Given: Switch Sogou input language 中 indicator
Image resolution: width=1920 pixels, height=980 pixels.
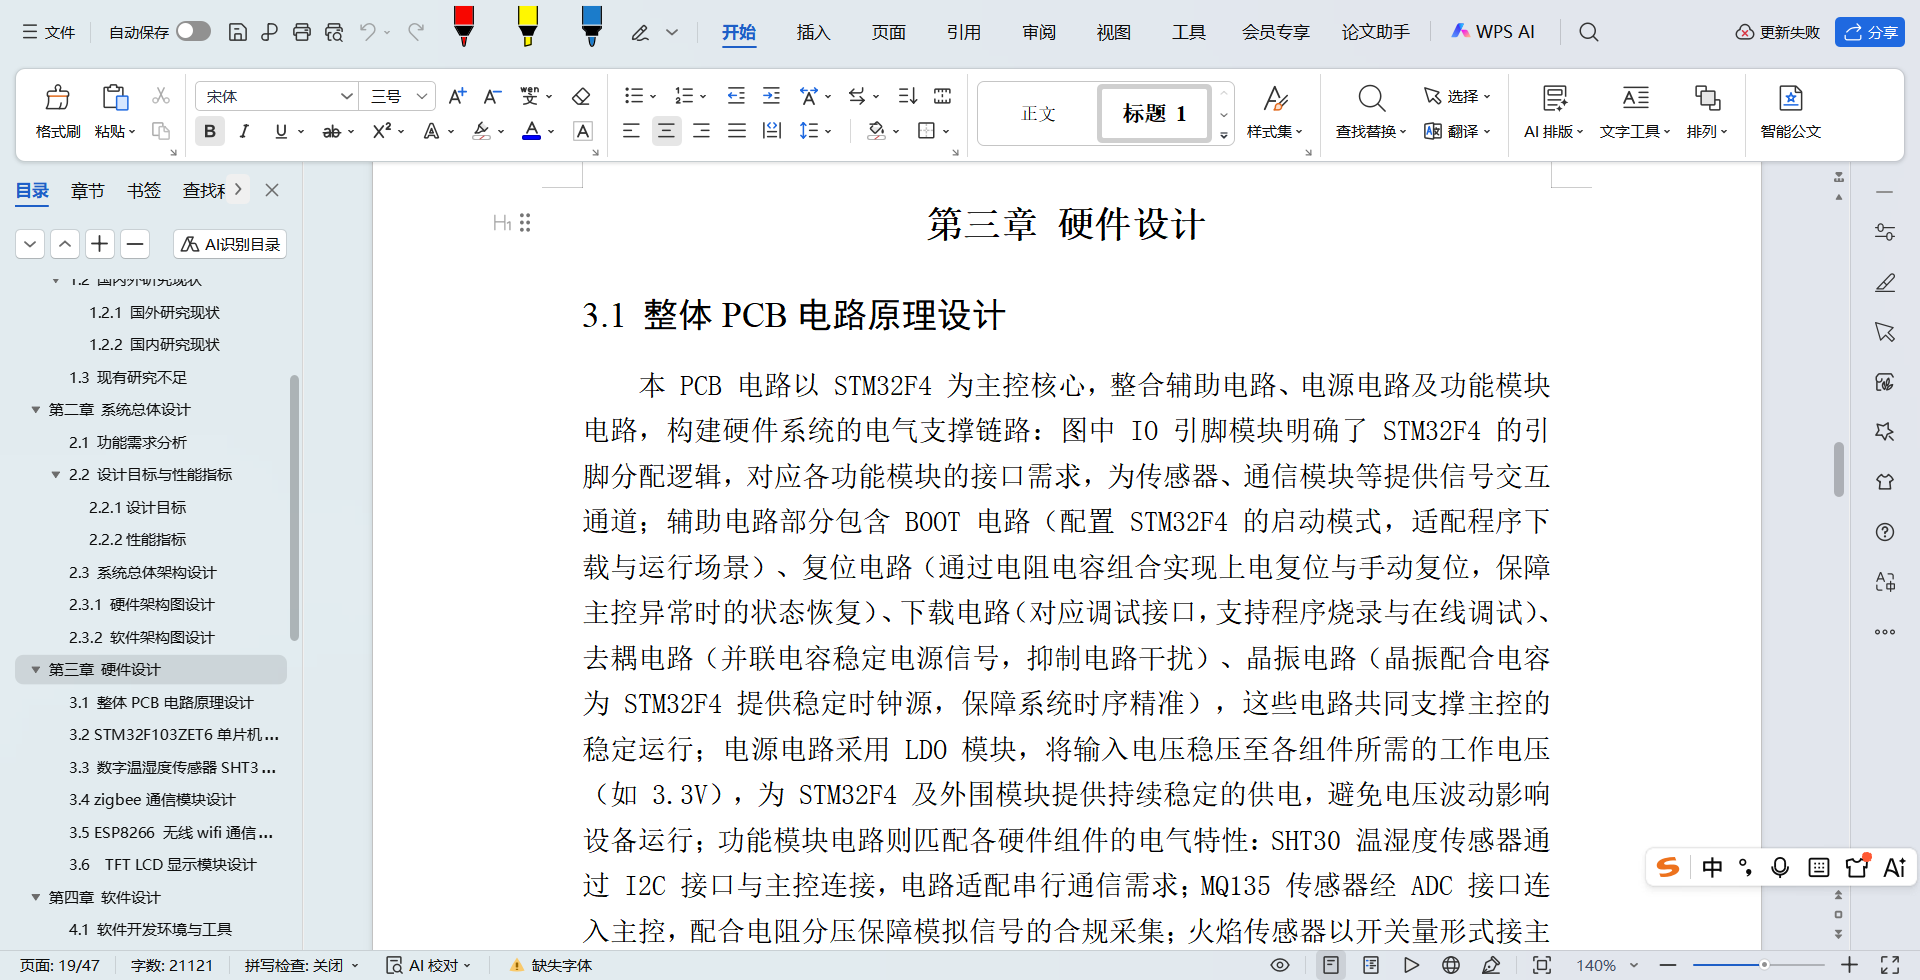Looking at the screenshot, I should (1712, 867).
